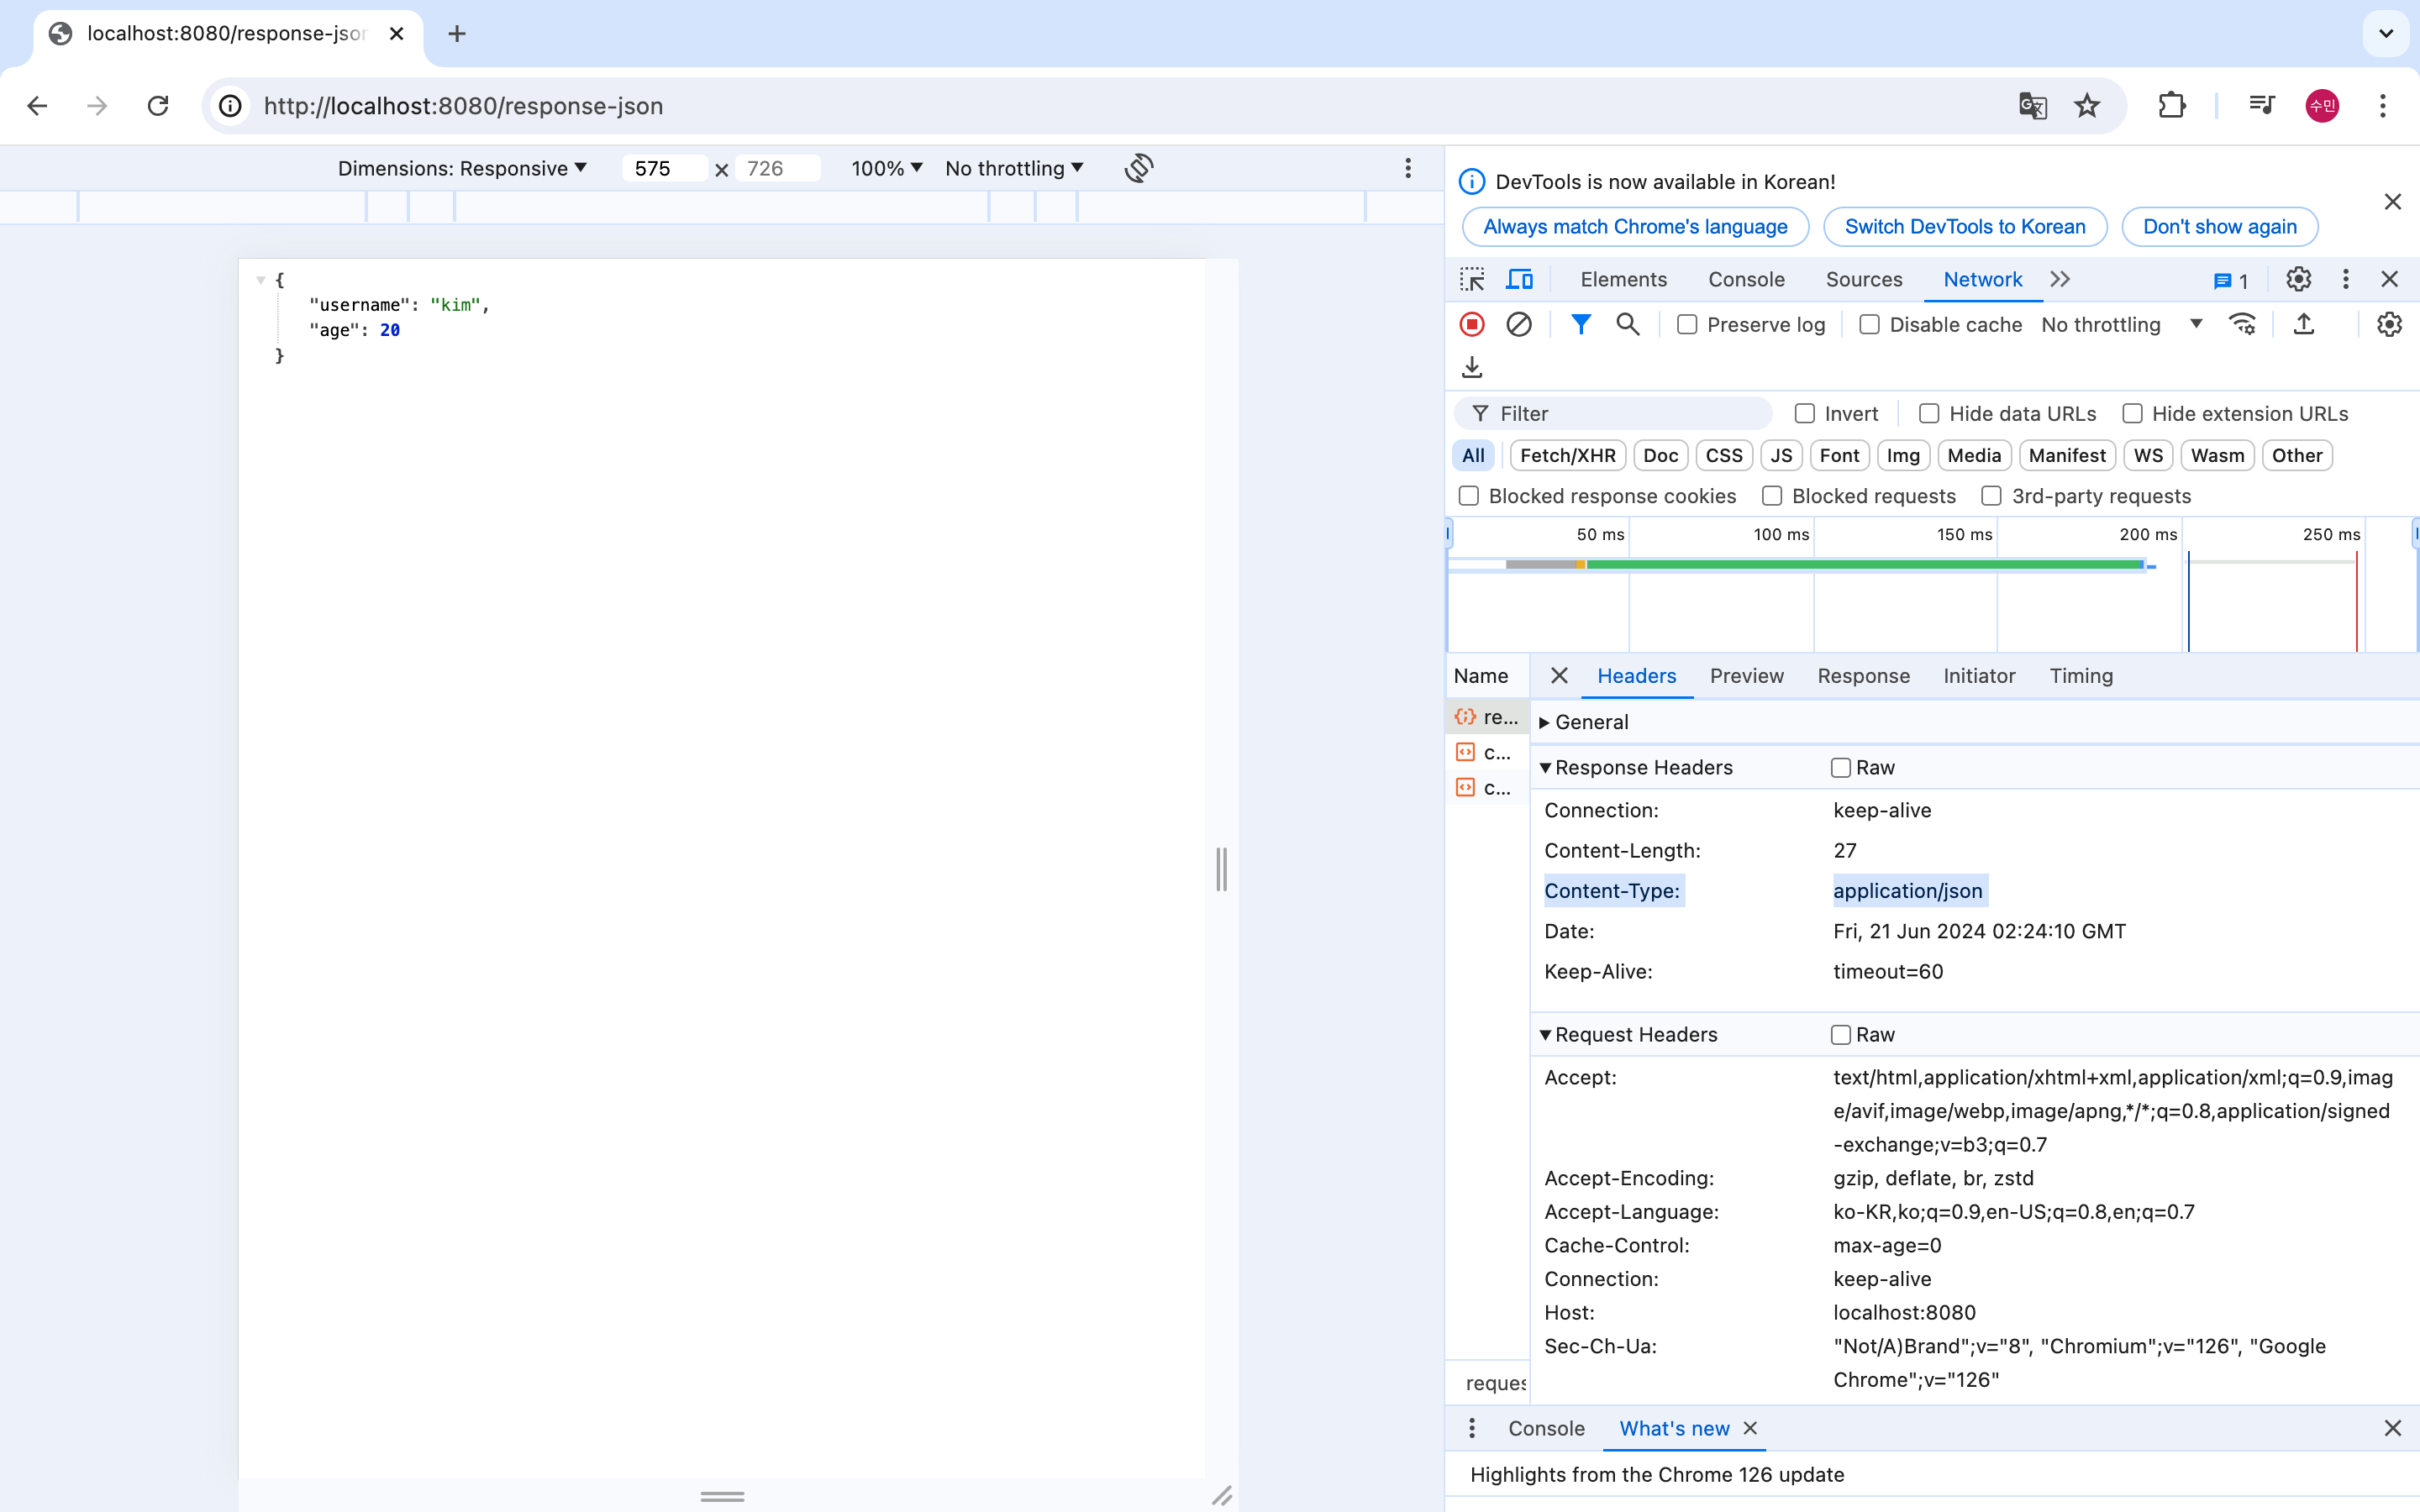This screenshot has height=1512, width=2420.
Task: Toggle the device toolbar icon
Action: pos(1519,279)
